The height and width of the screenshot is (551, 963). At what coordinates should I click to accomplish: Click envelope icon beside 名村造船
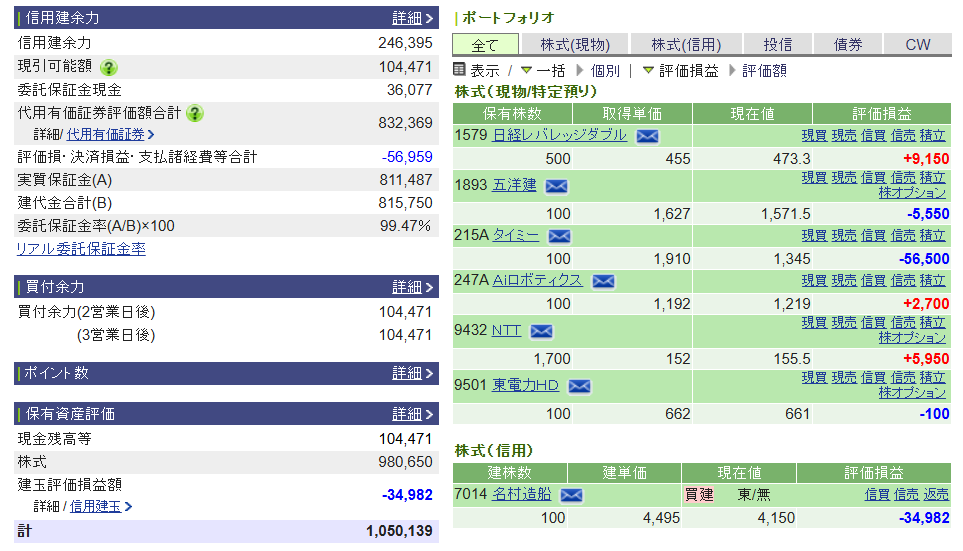tap(571, 495)
